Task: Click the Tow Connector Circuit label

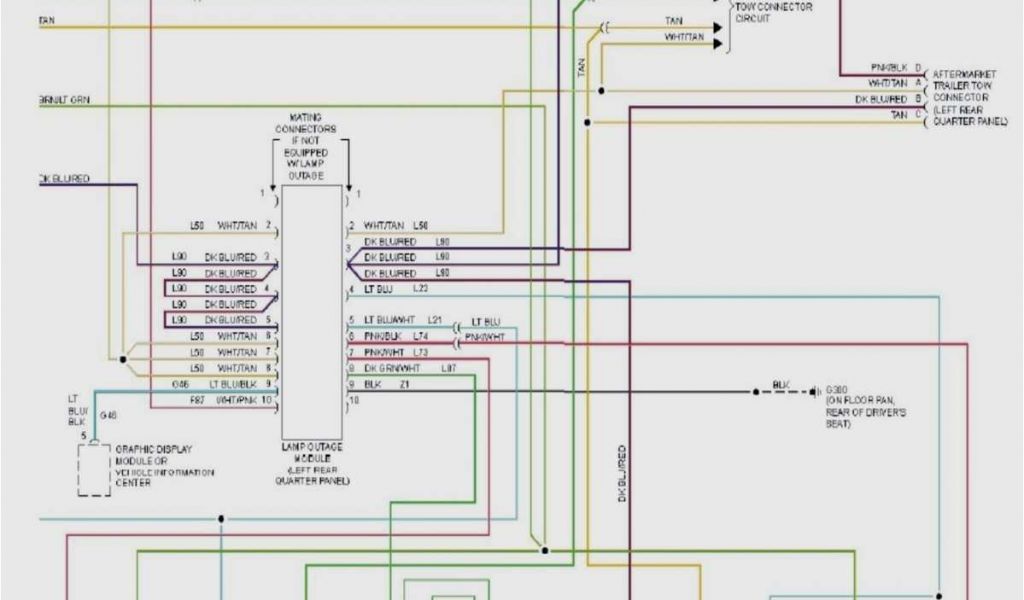Action: 773,12
